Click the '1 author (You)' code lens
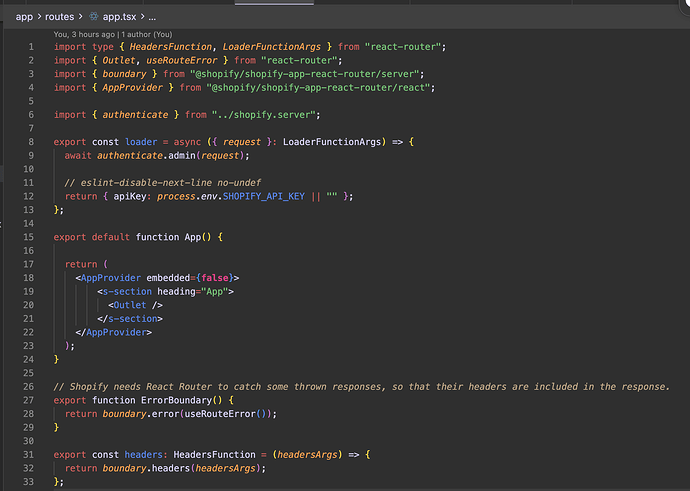Image resolution: width=690 pixels, height=491 pixels. tap(147, 34)
